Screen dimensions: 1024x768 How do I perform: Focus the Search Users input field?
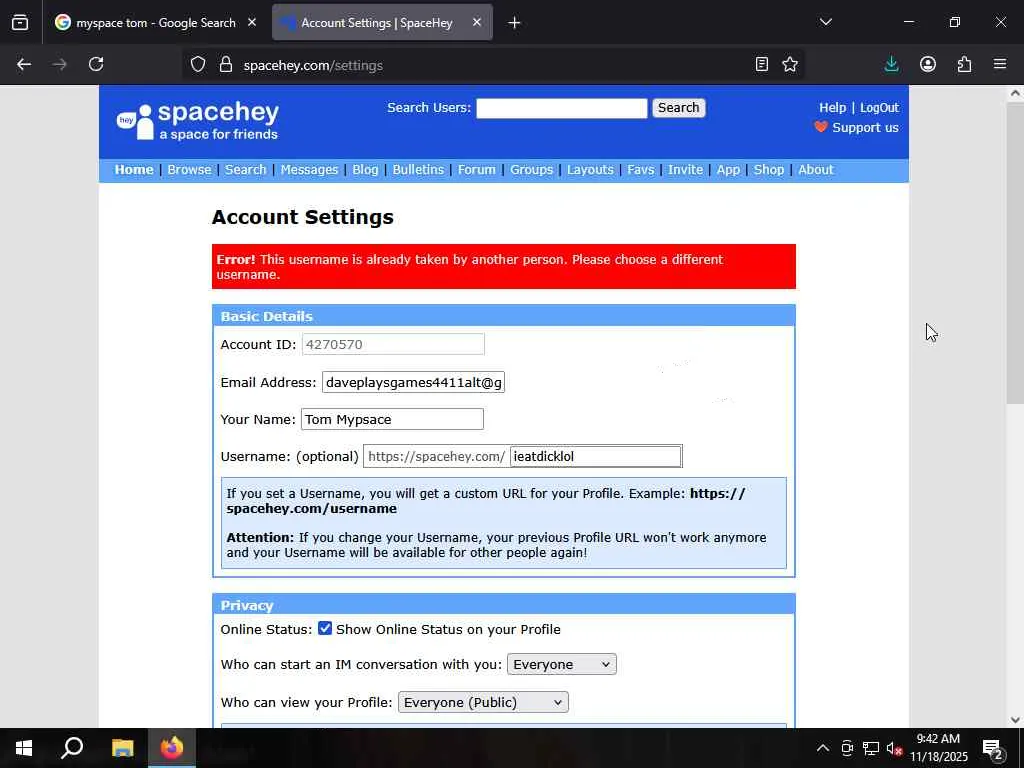(x=562, y=108)
